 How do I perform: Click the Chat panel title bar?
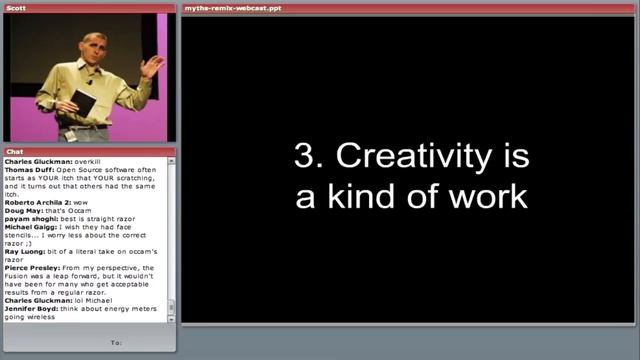tap(89, 152)
